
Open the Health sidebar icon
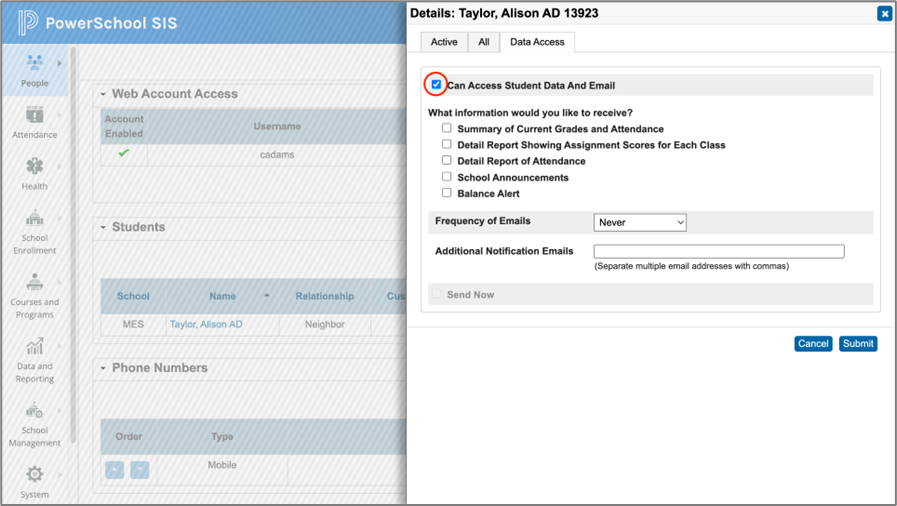click(34, 166)
